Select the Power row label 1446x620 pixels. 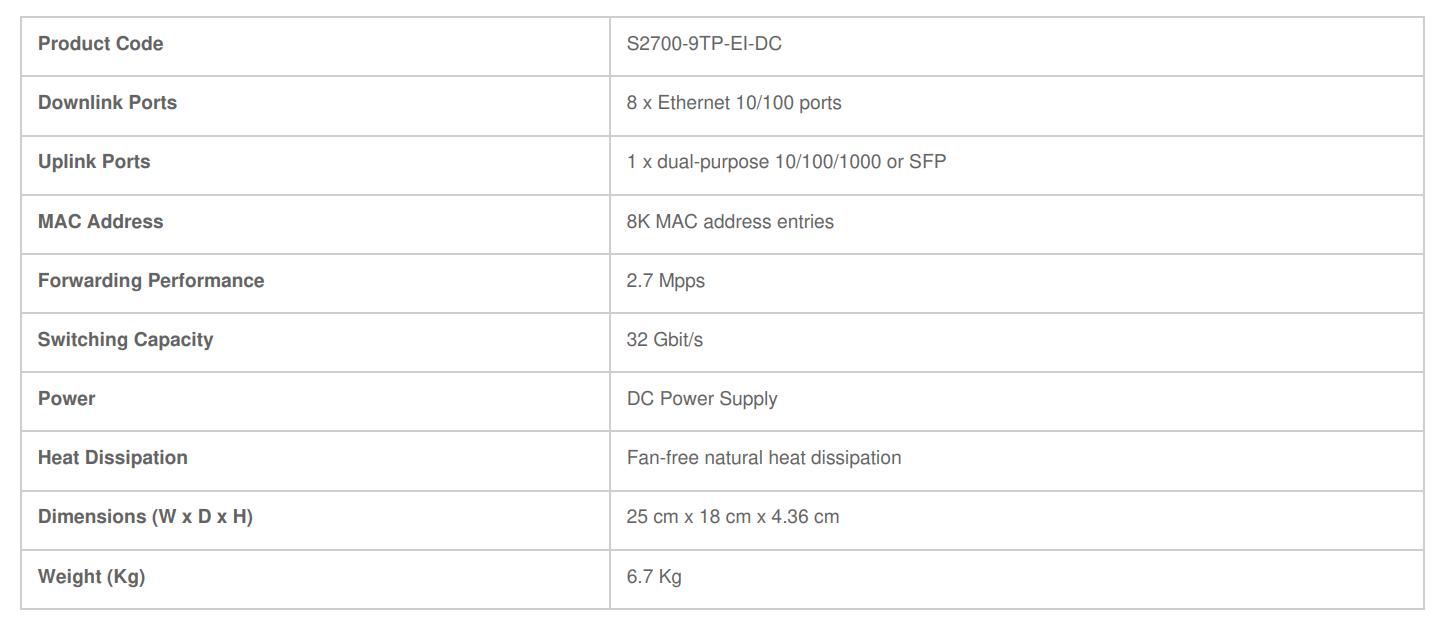click(x=66, y=399)
